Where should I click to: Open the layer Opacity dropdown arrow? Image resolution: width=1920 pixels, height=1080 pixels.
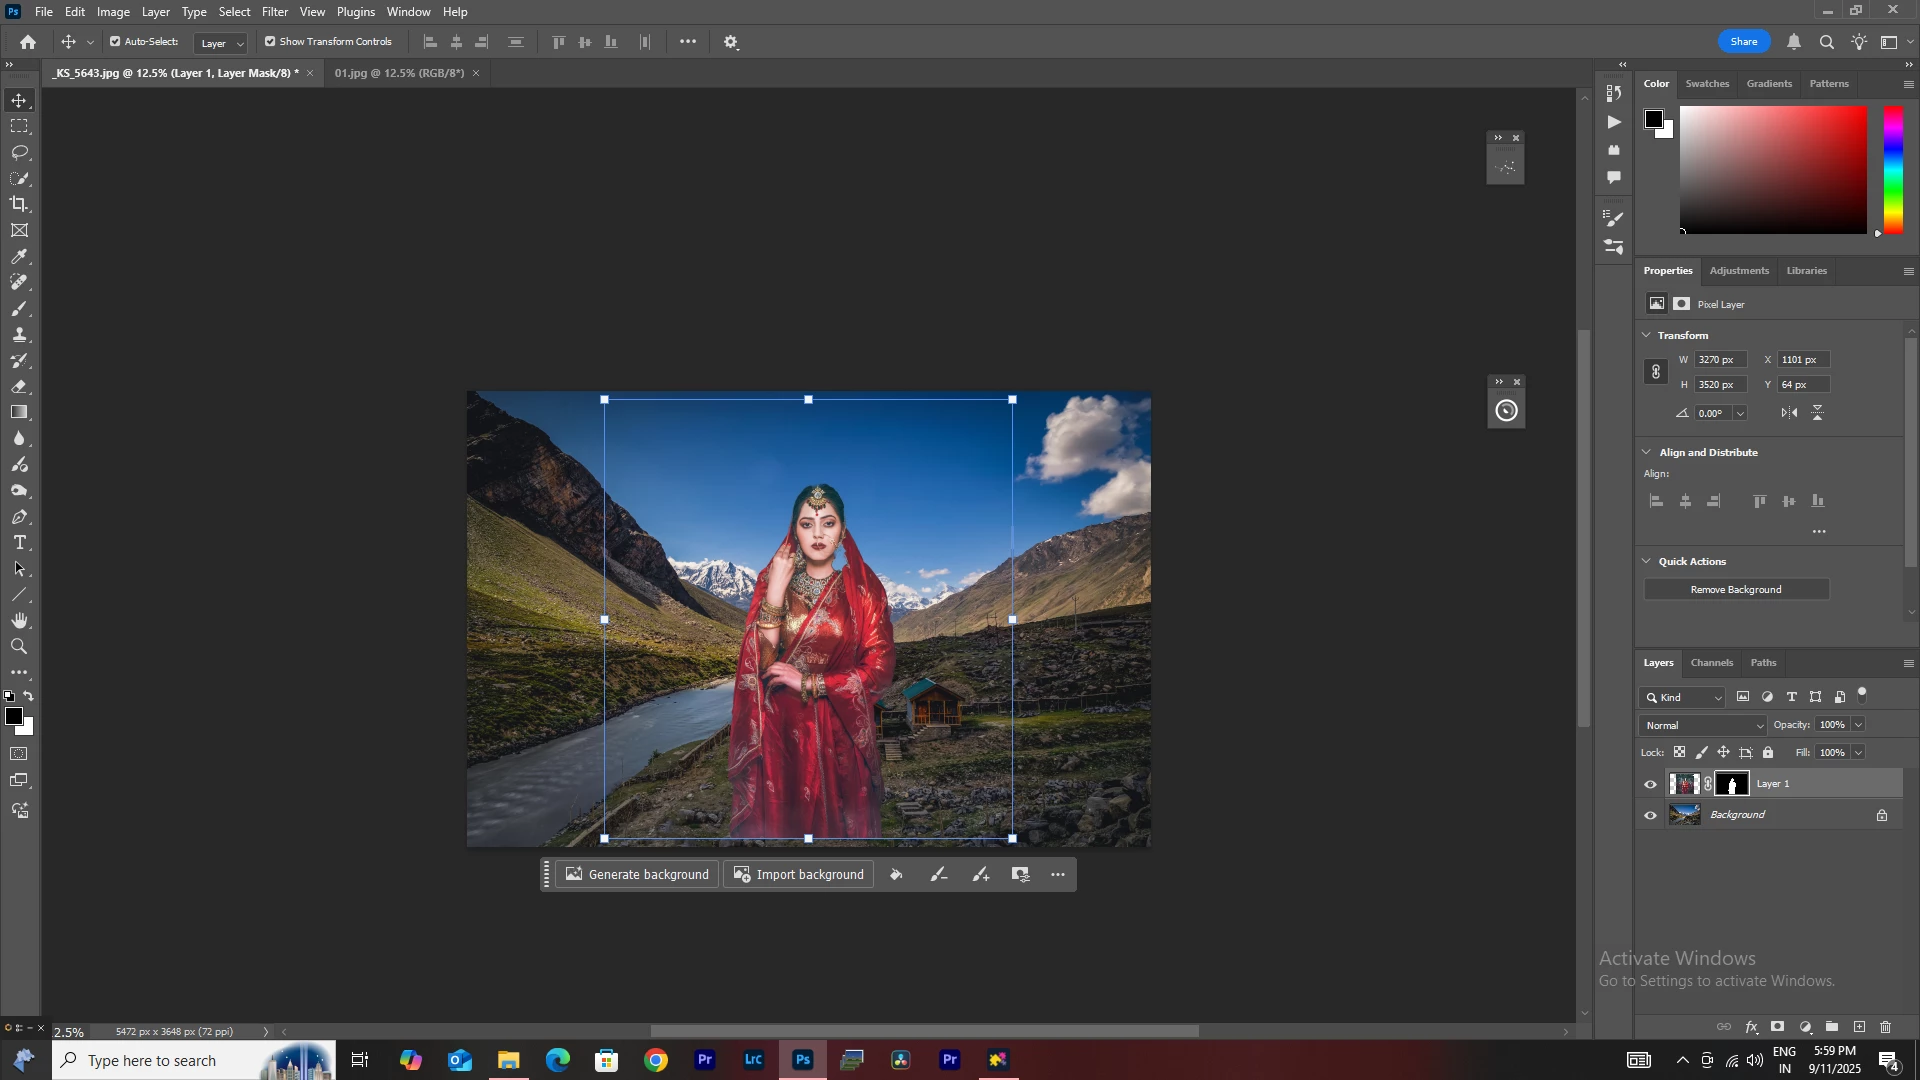(1859, 726)
